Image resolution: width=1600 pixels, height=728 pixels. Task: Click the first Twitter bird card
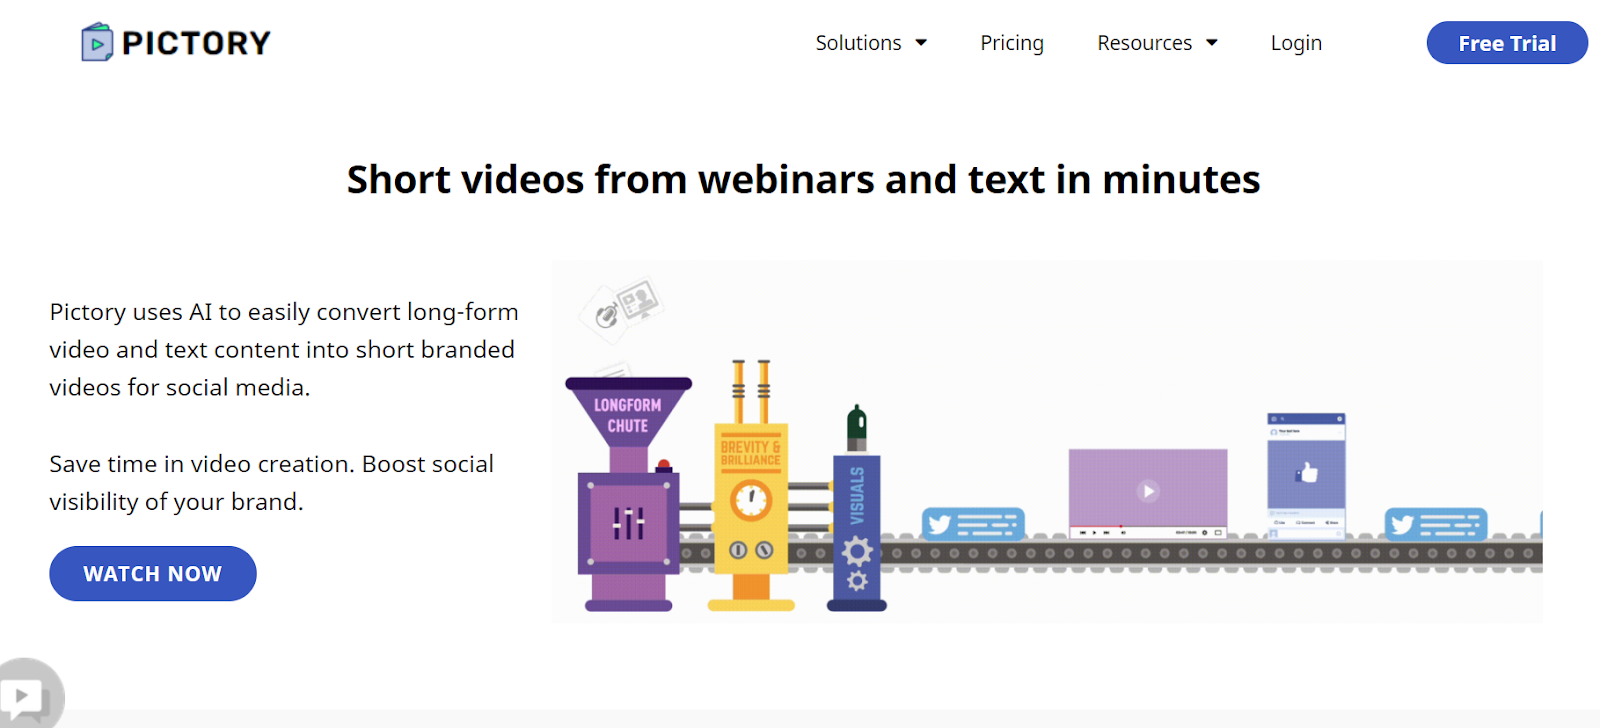[x=973, y=523]
